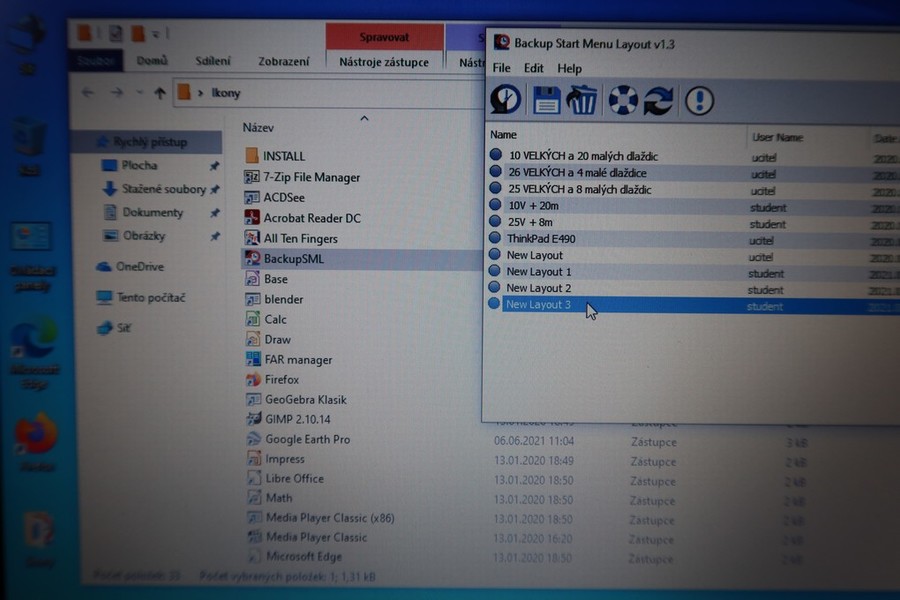Click the lifebuoy icon in toolbar
This screenshot has width=900, height=600.
[623, 100]
